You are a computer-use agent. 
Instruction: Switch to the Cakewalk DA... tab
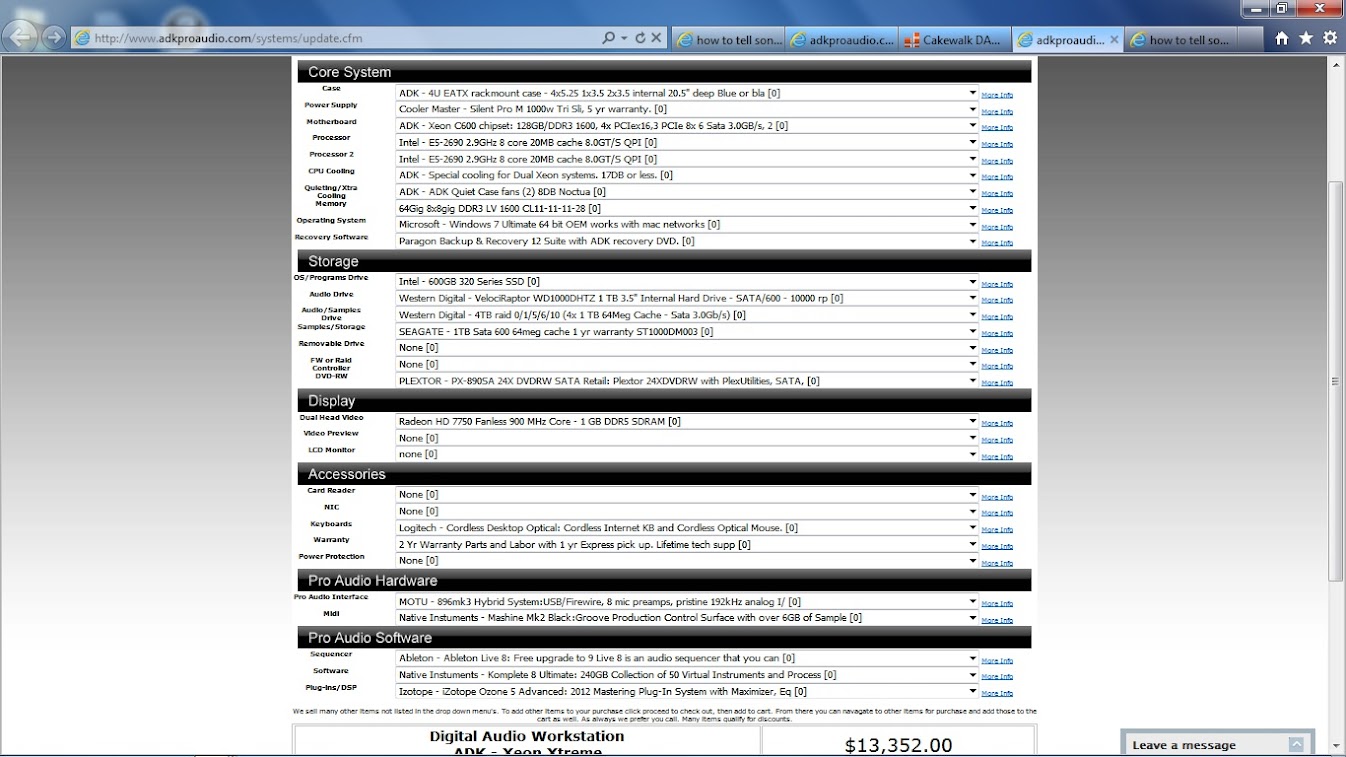pos(954,40)
